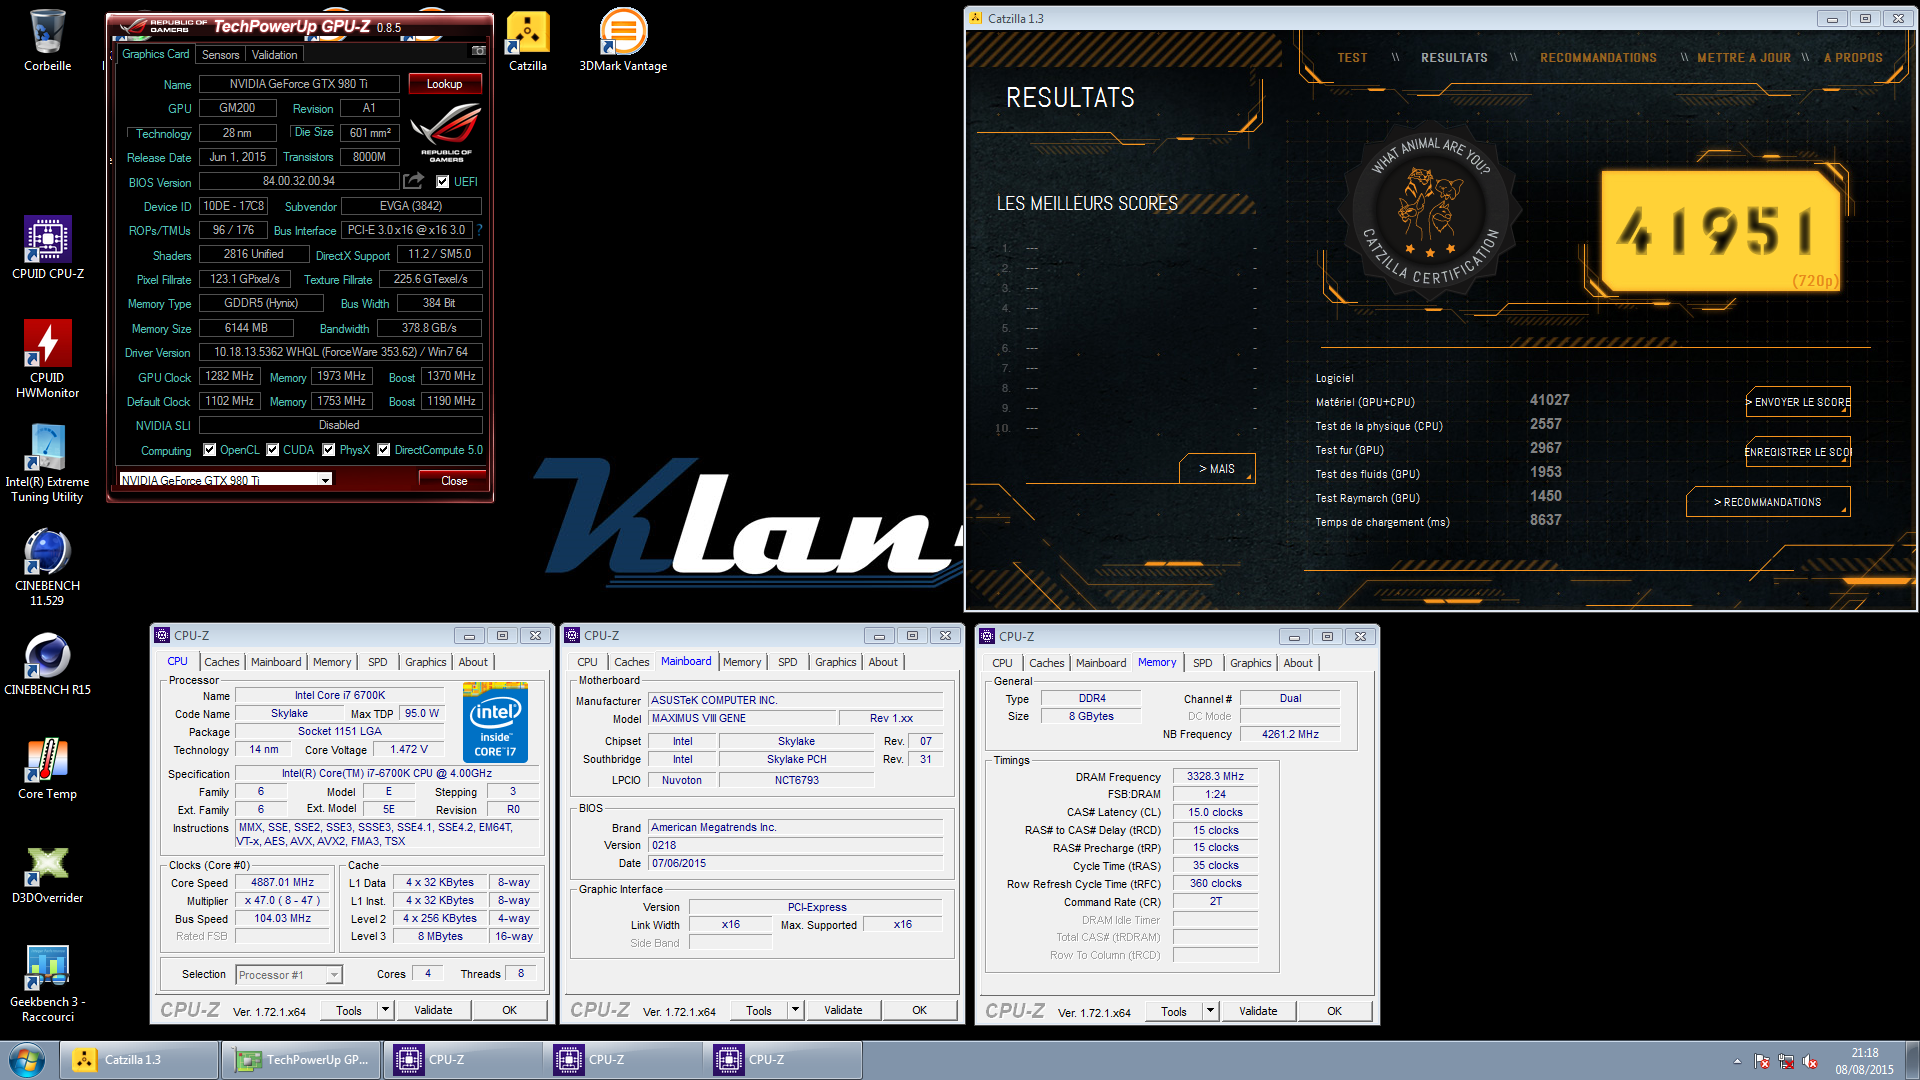1920x1080 pixels.
Task: Click the Intel Core i7 logo in CPU-Z
Action: [x=495, y=723]
